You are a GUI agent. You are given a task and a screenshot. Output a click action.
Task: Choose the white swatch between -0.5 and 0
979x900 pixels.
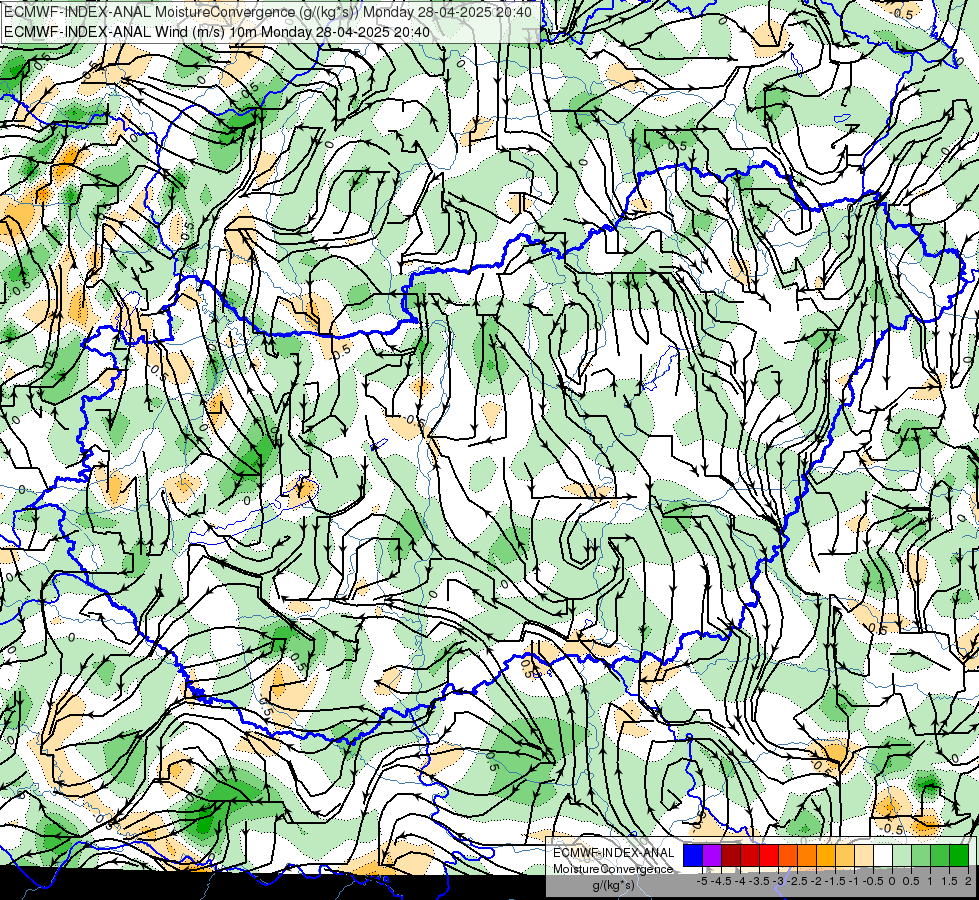click(x=883, y=855)
